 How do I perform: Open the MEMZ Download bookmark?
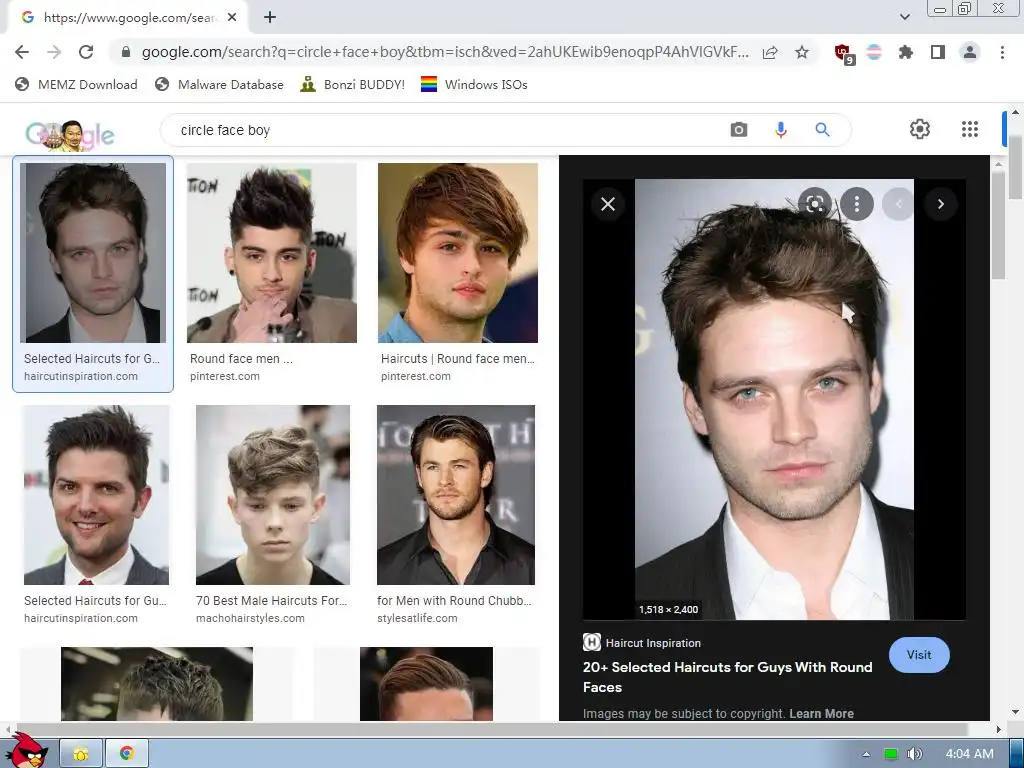(x=76, y=85)
